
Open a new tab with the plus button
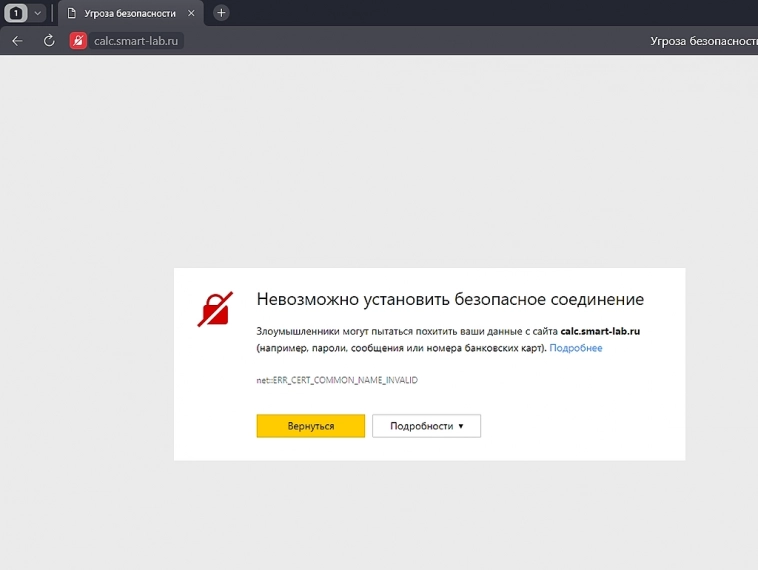221,13
